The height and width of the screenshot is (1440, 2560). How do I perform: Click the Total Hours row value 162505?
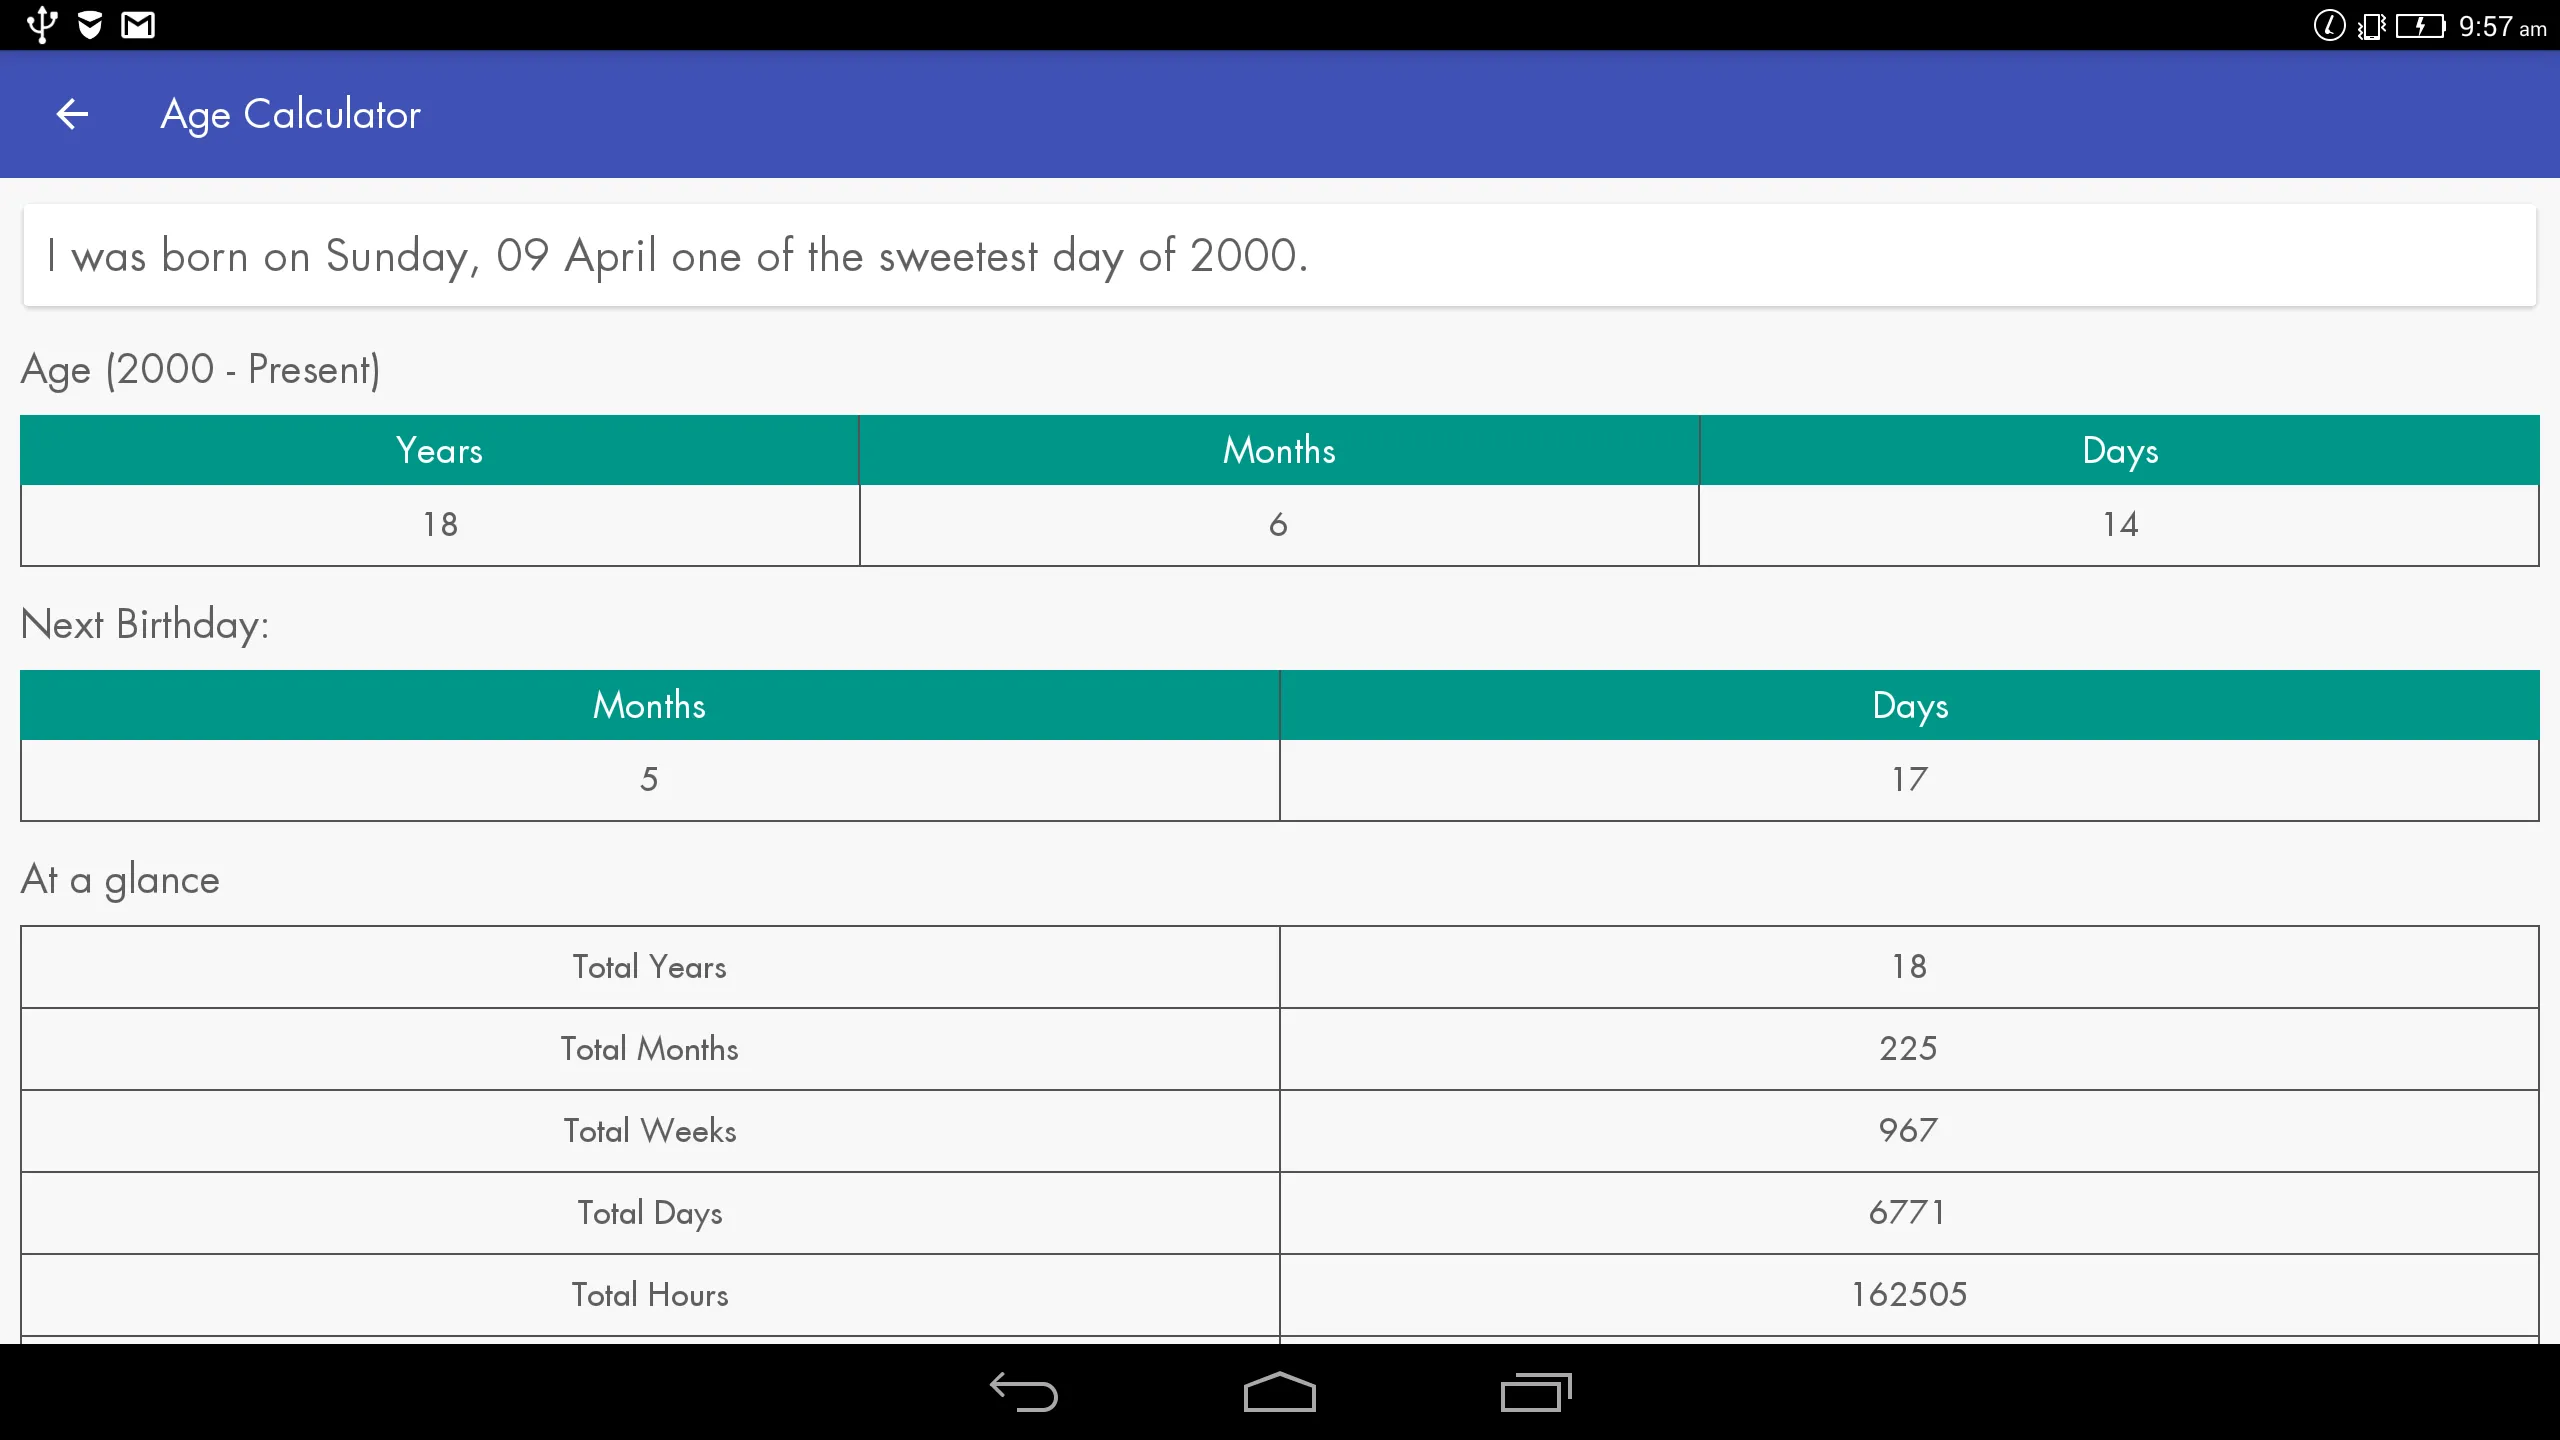pyautogui.click(x=1908, y=1294)
